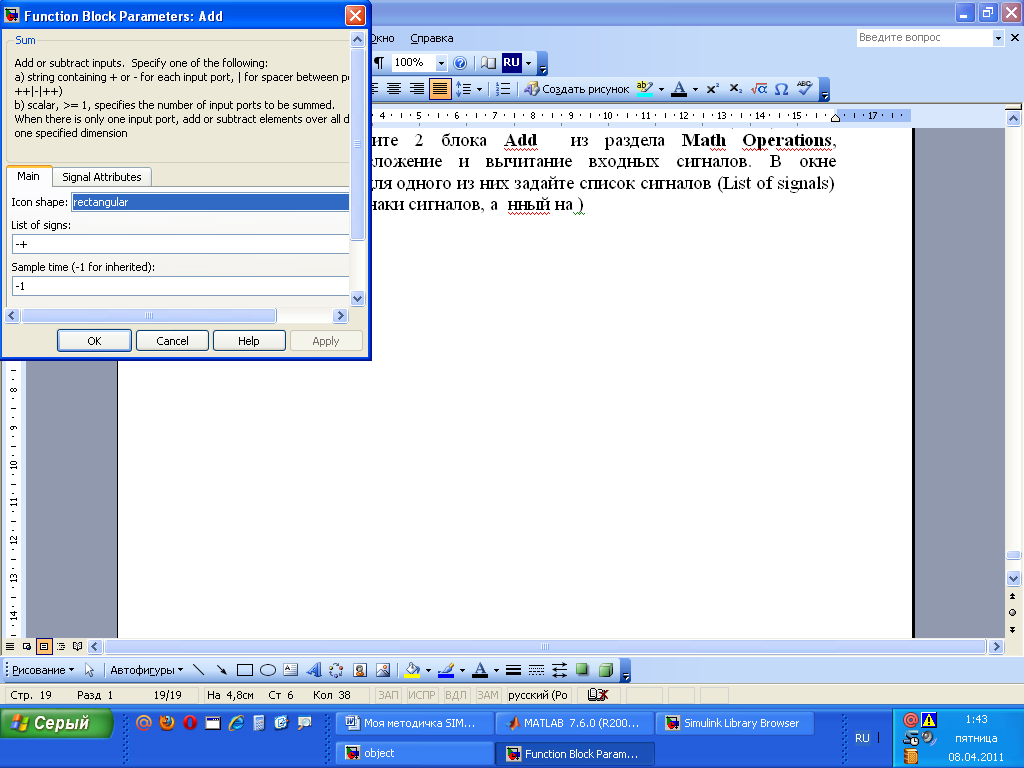This screenshot has width=1024, height=768.
Task: Toggle ИСПР track changes indicator
Action: [x=421, y=695]
